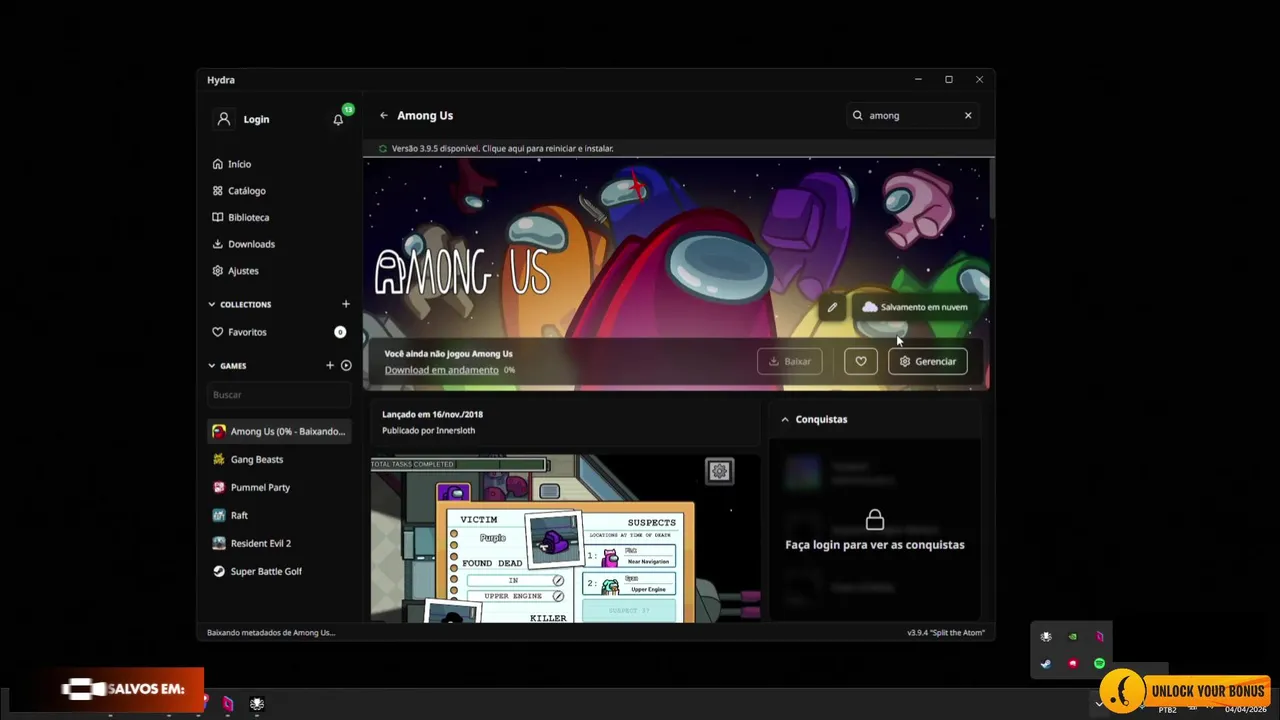Open Salvamento em nuvem cloud saves
1280x720 pixels.
(x=914, y=307)
